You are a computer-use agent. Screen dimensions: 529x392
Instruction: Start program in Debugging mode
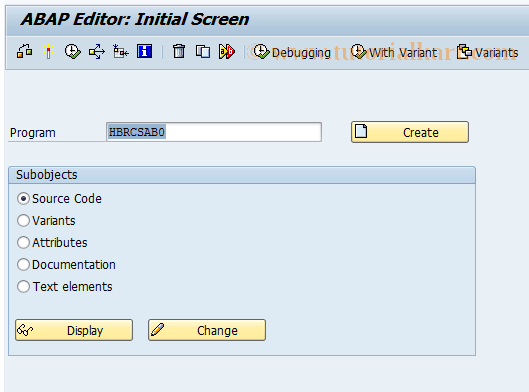(292, 52)
